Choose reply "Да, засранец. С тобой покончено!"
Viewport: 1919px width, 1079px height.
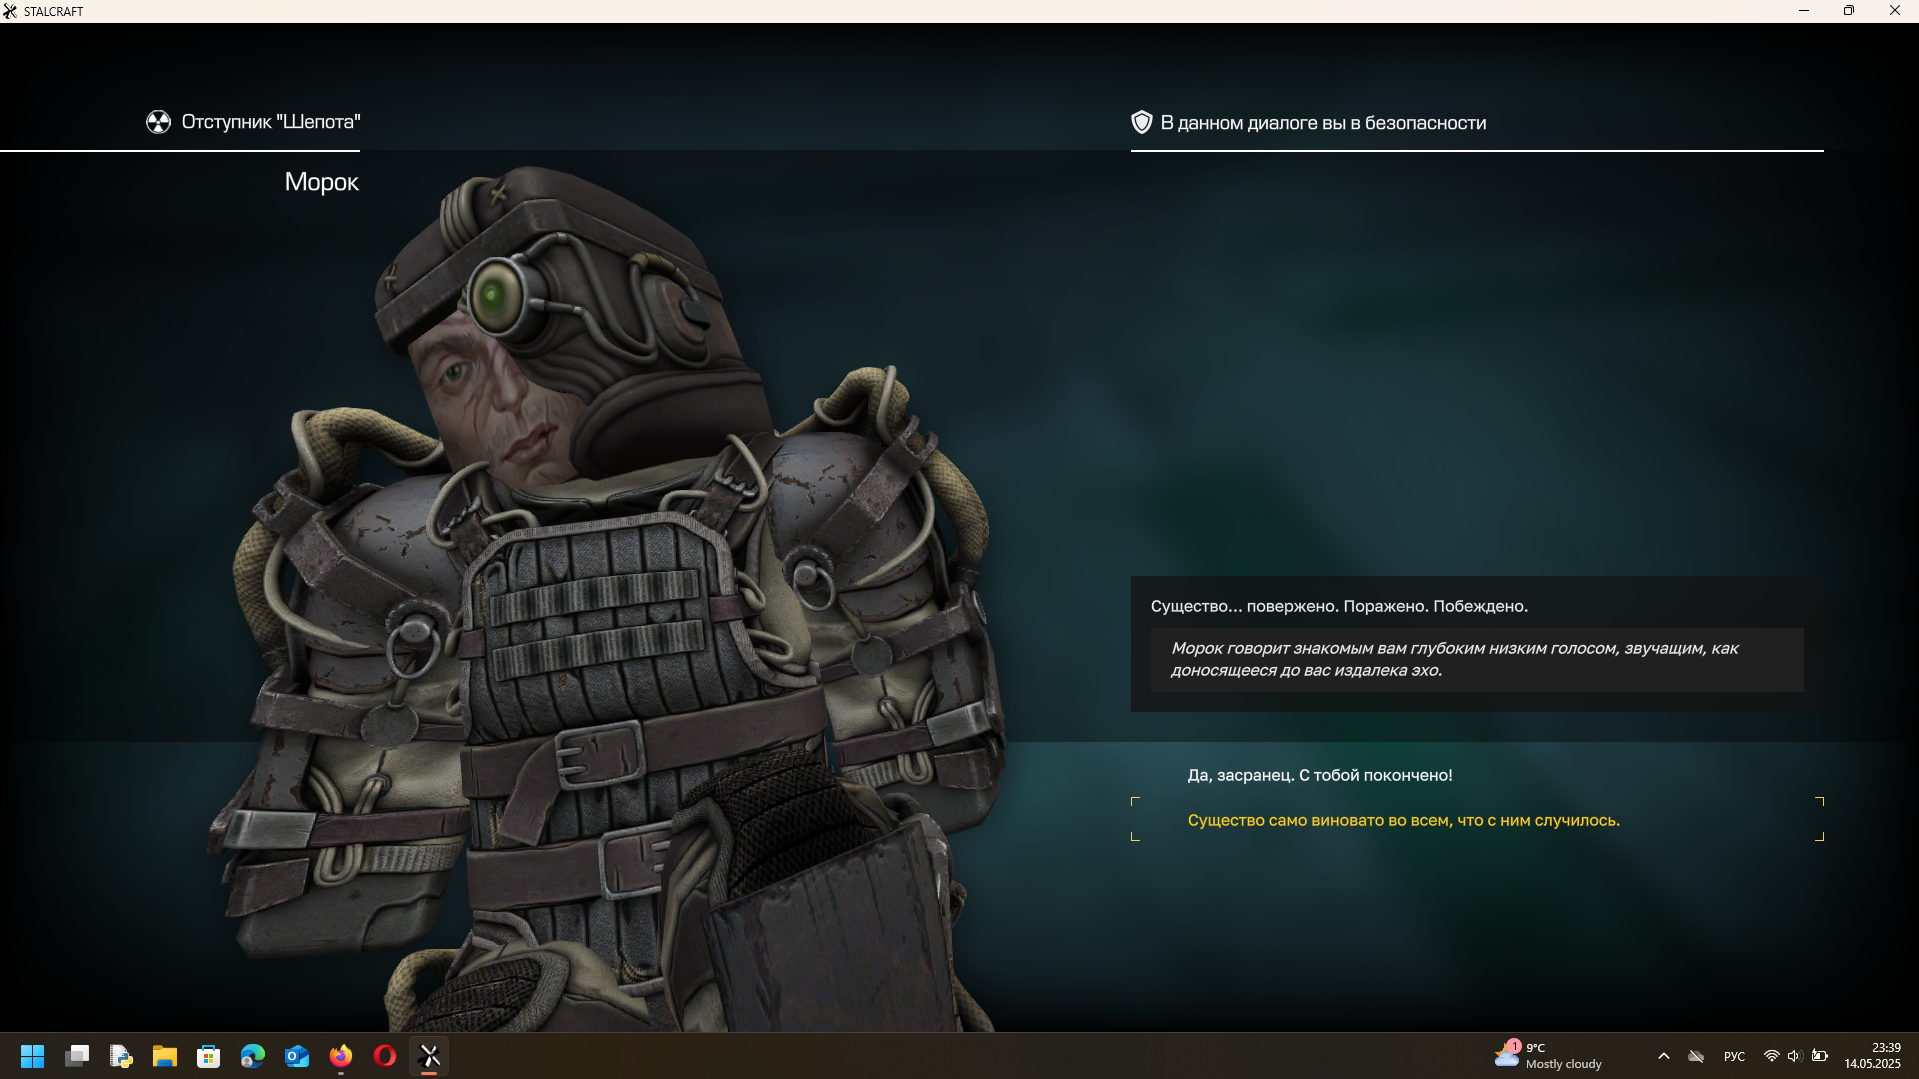[1319, 775]
